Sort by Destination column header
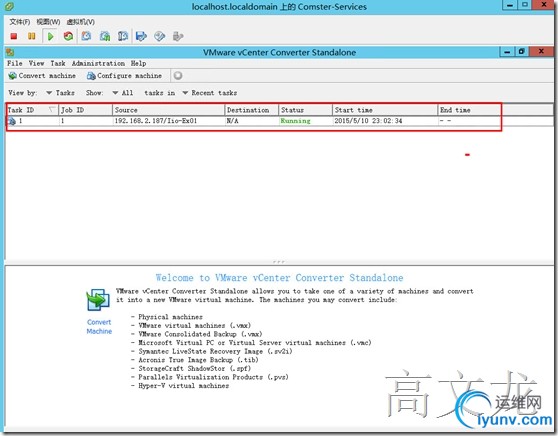The height and width of the screenshot is (436, 558). tap(252, 110)
